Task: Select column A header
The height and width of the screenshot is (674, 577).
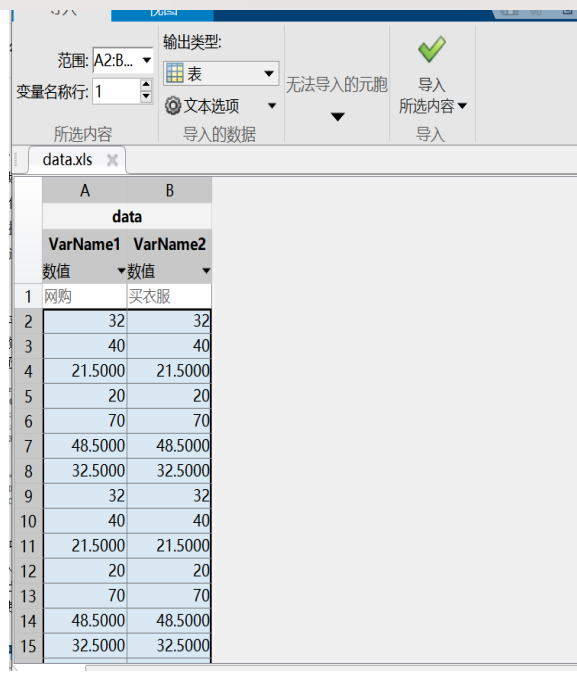Action: pos(85,190)
